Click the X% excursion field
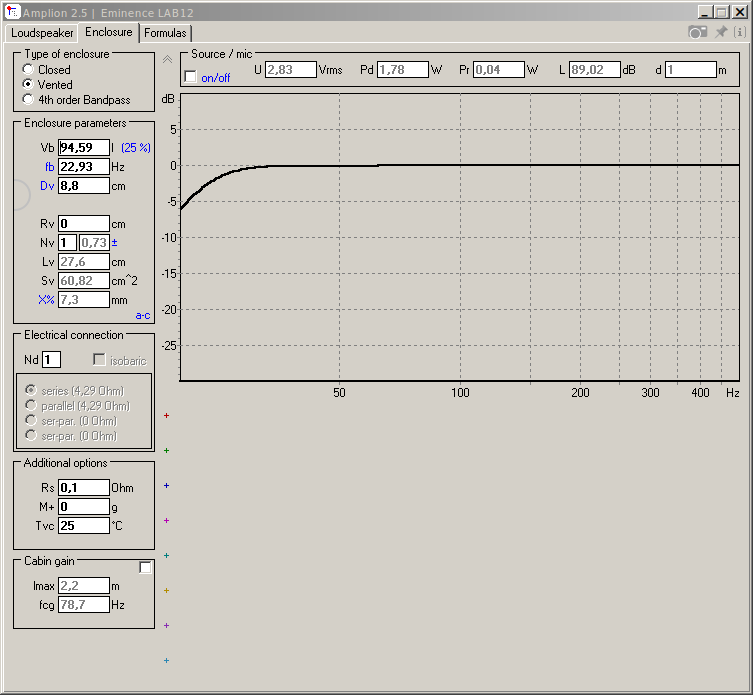Viewport: 753px width, 695px height. tap(84, 300)
